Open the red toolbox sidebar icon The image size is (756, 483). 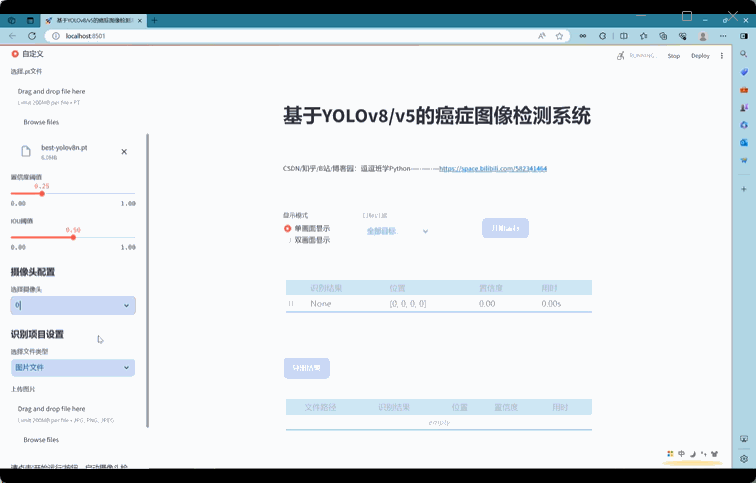click(x=743, y=90)
